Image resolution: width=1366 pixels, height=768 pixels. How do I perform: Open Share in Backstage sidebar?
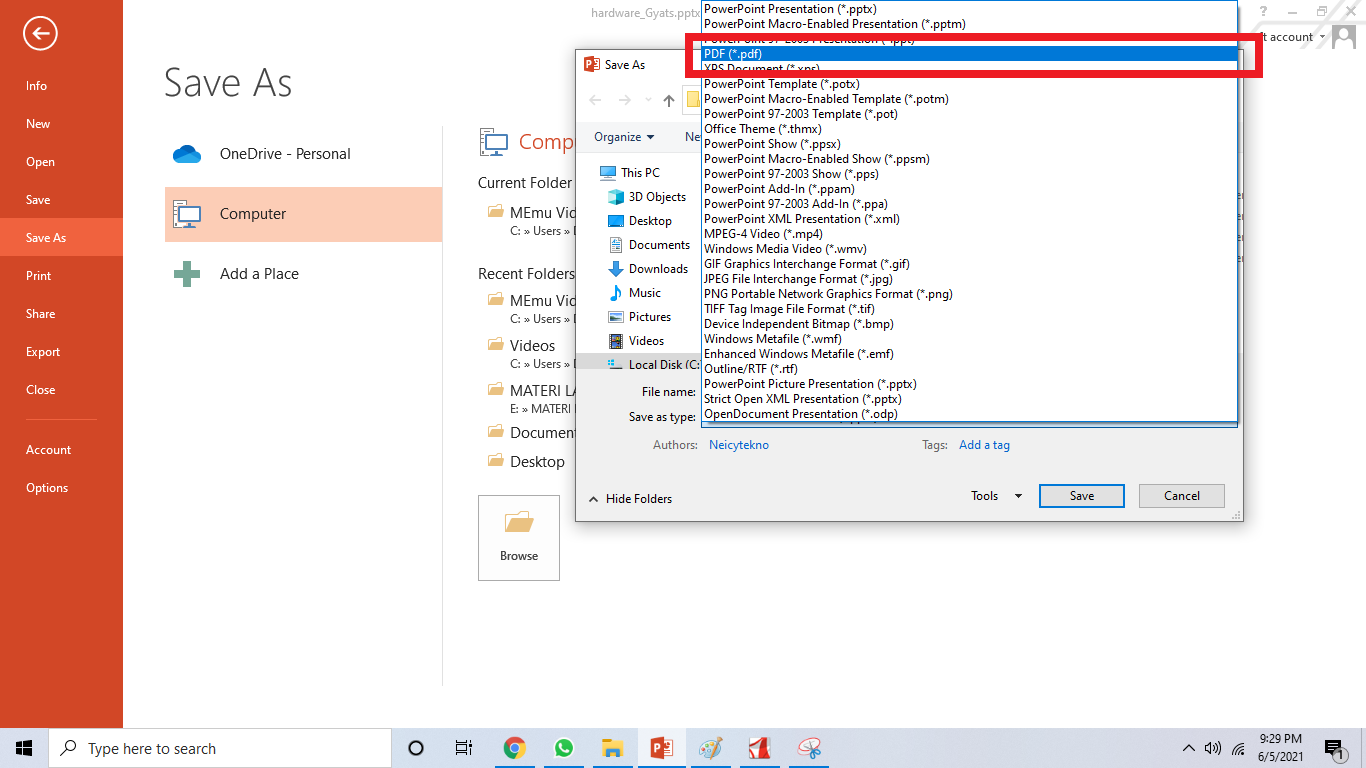61,314
